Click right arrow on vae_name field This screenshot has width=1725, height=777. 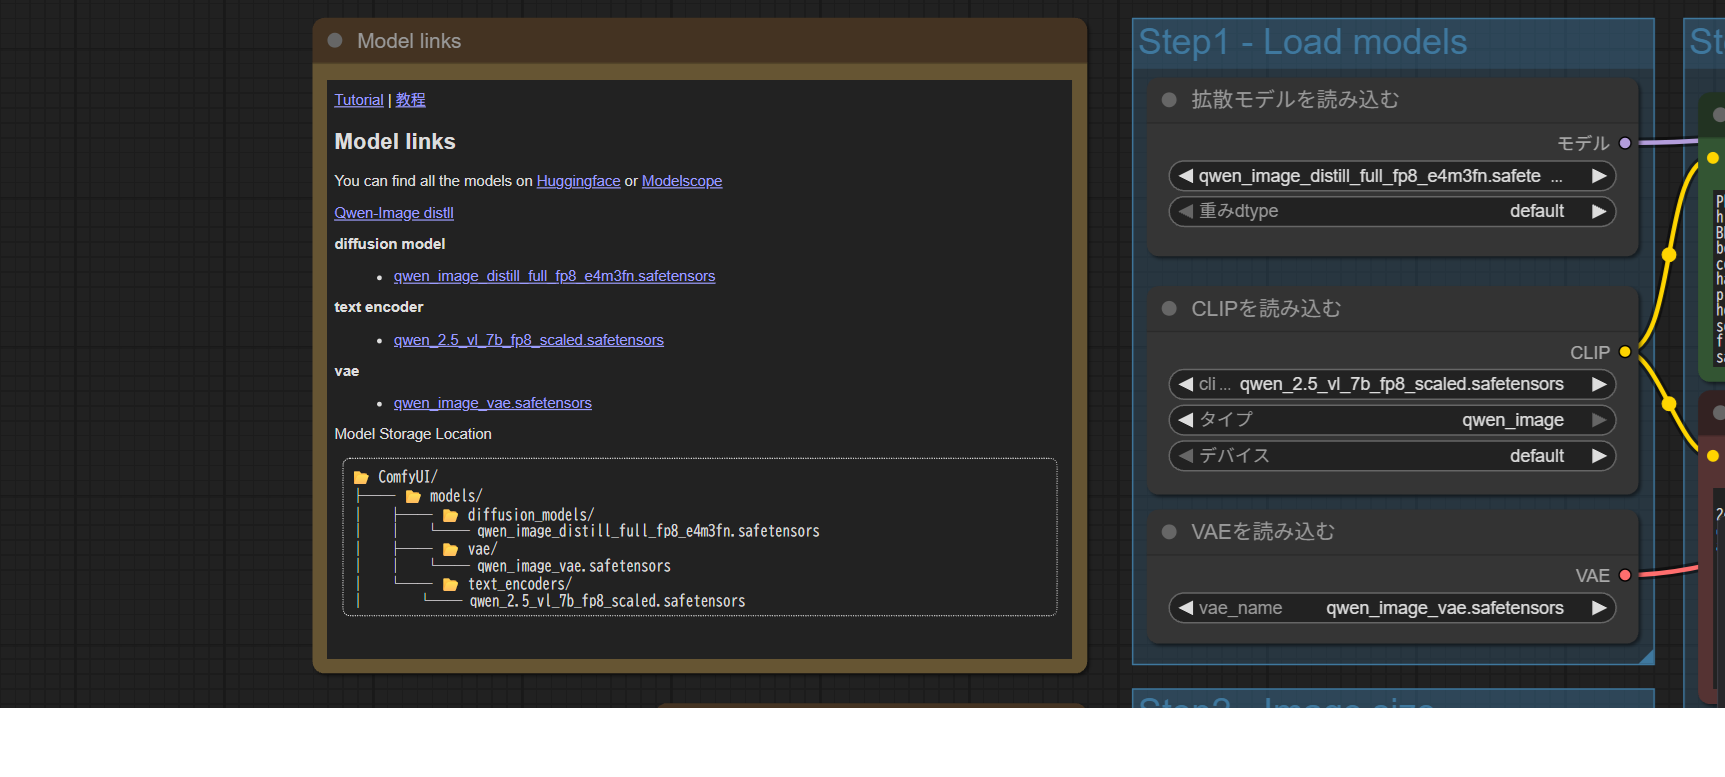pyautogui.click(x=1598, y=608)
